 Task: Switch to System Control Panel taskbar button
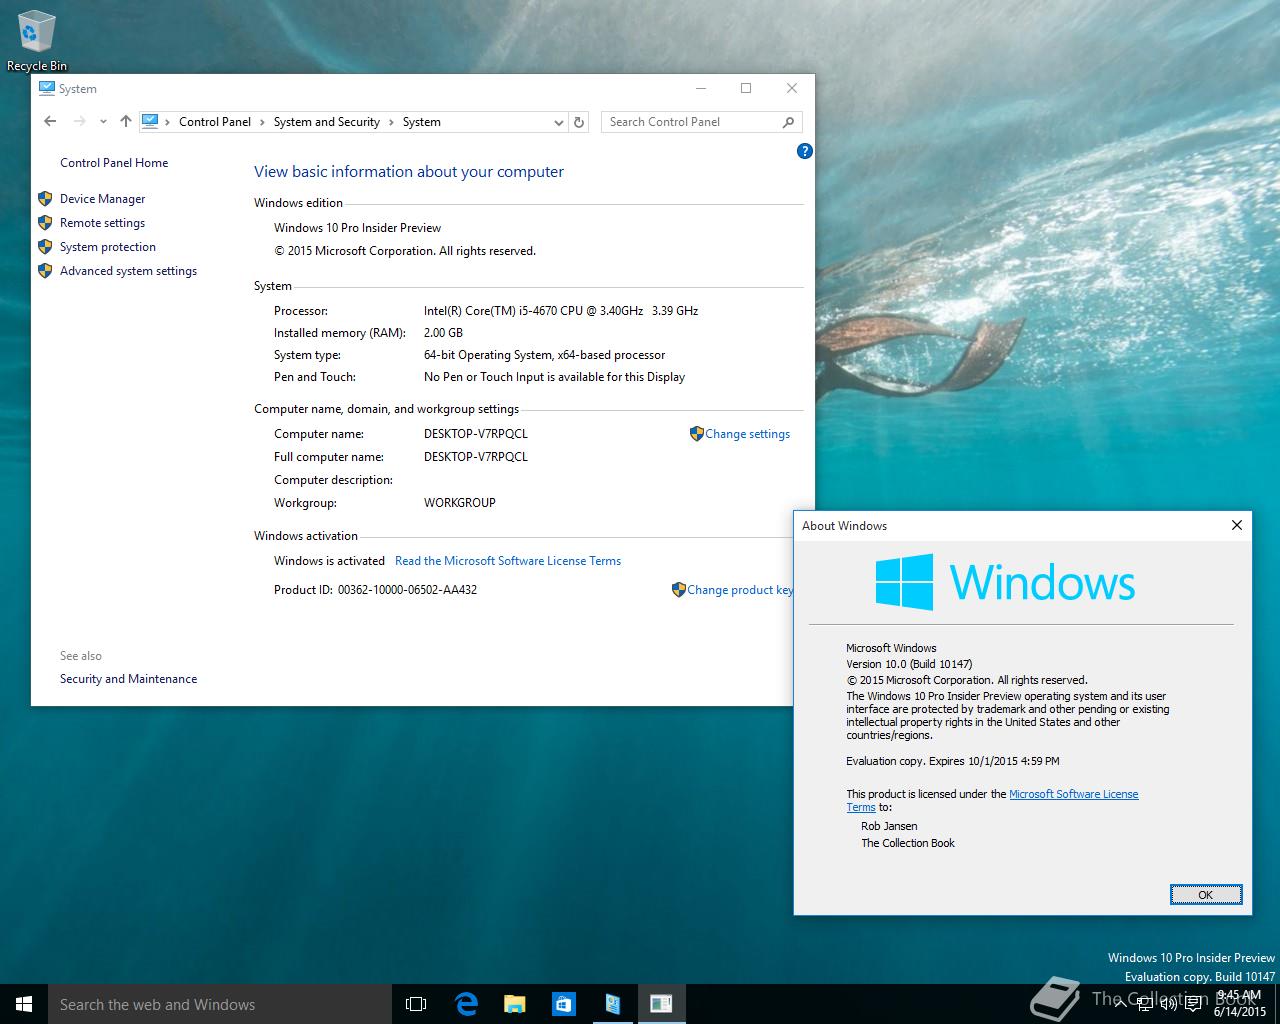click(612, 1004)
